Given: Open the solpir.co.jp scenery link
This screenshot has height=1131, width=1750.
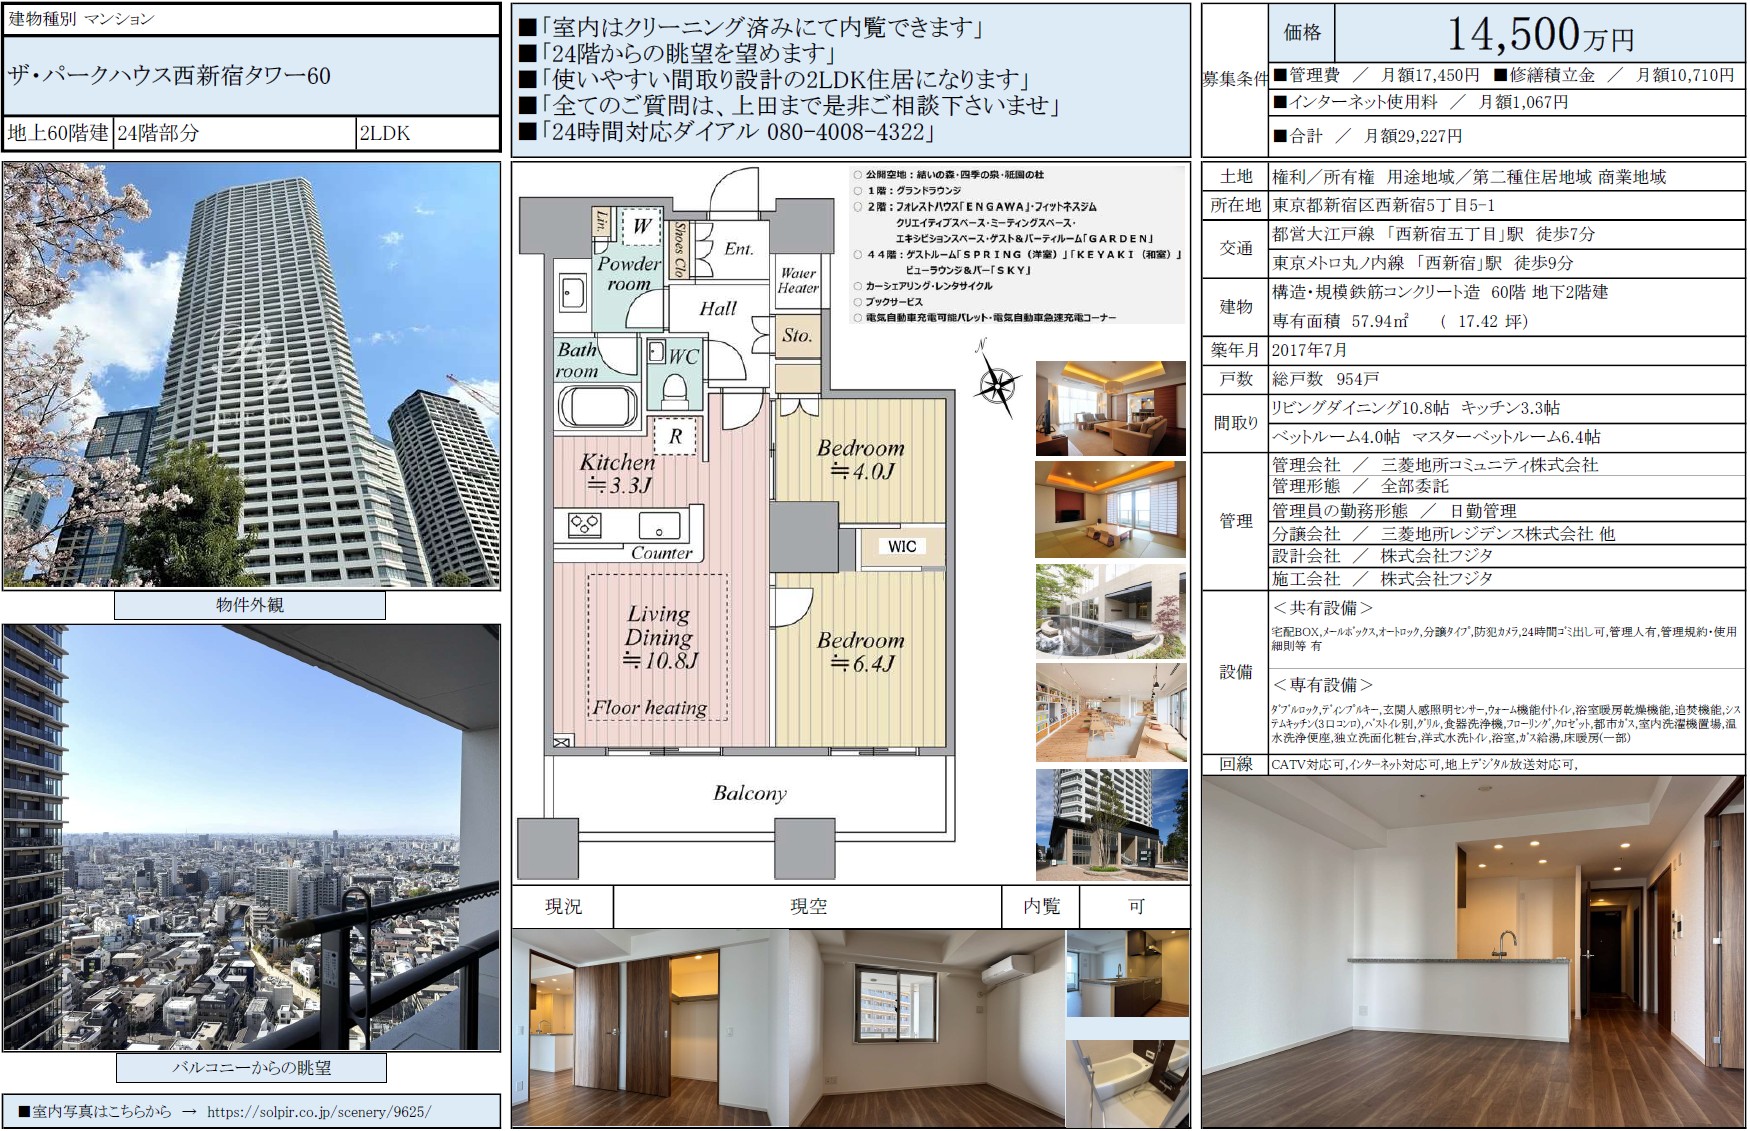Looking at the screenshot, I should click(319, 1111).
